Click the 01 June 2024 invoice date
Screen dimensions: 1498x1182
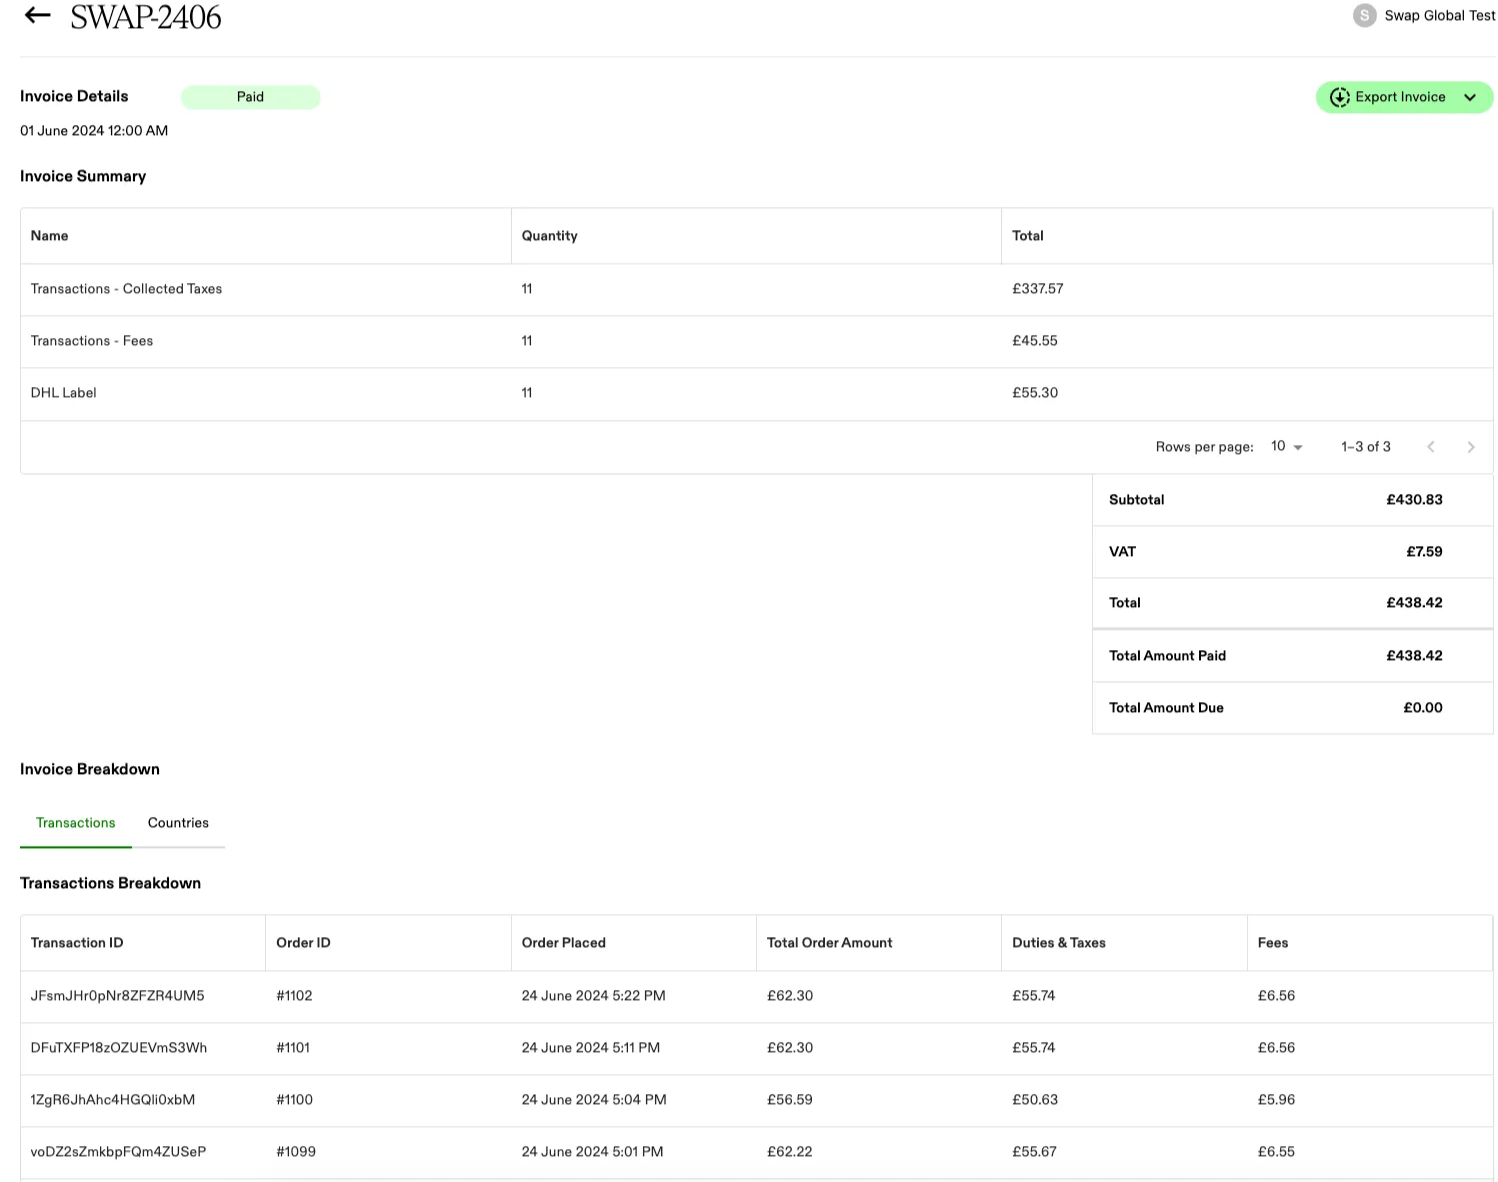click(x=94, y=131)
